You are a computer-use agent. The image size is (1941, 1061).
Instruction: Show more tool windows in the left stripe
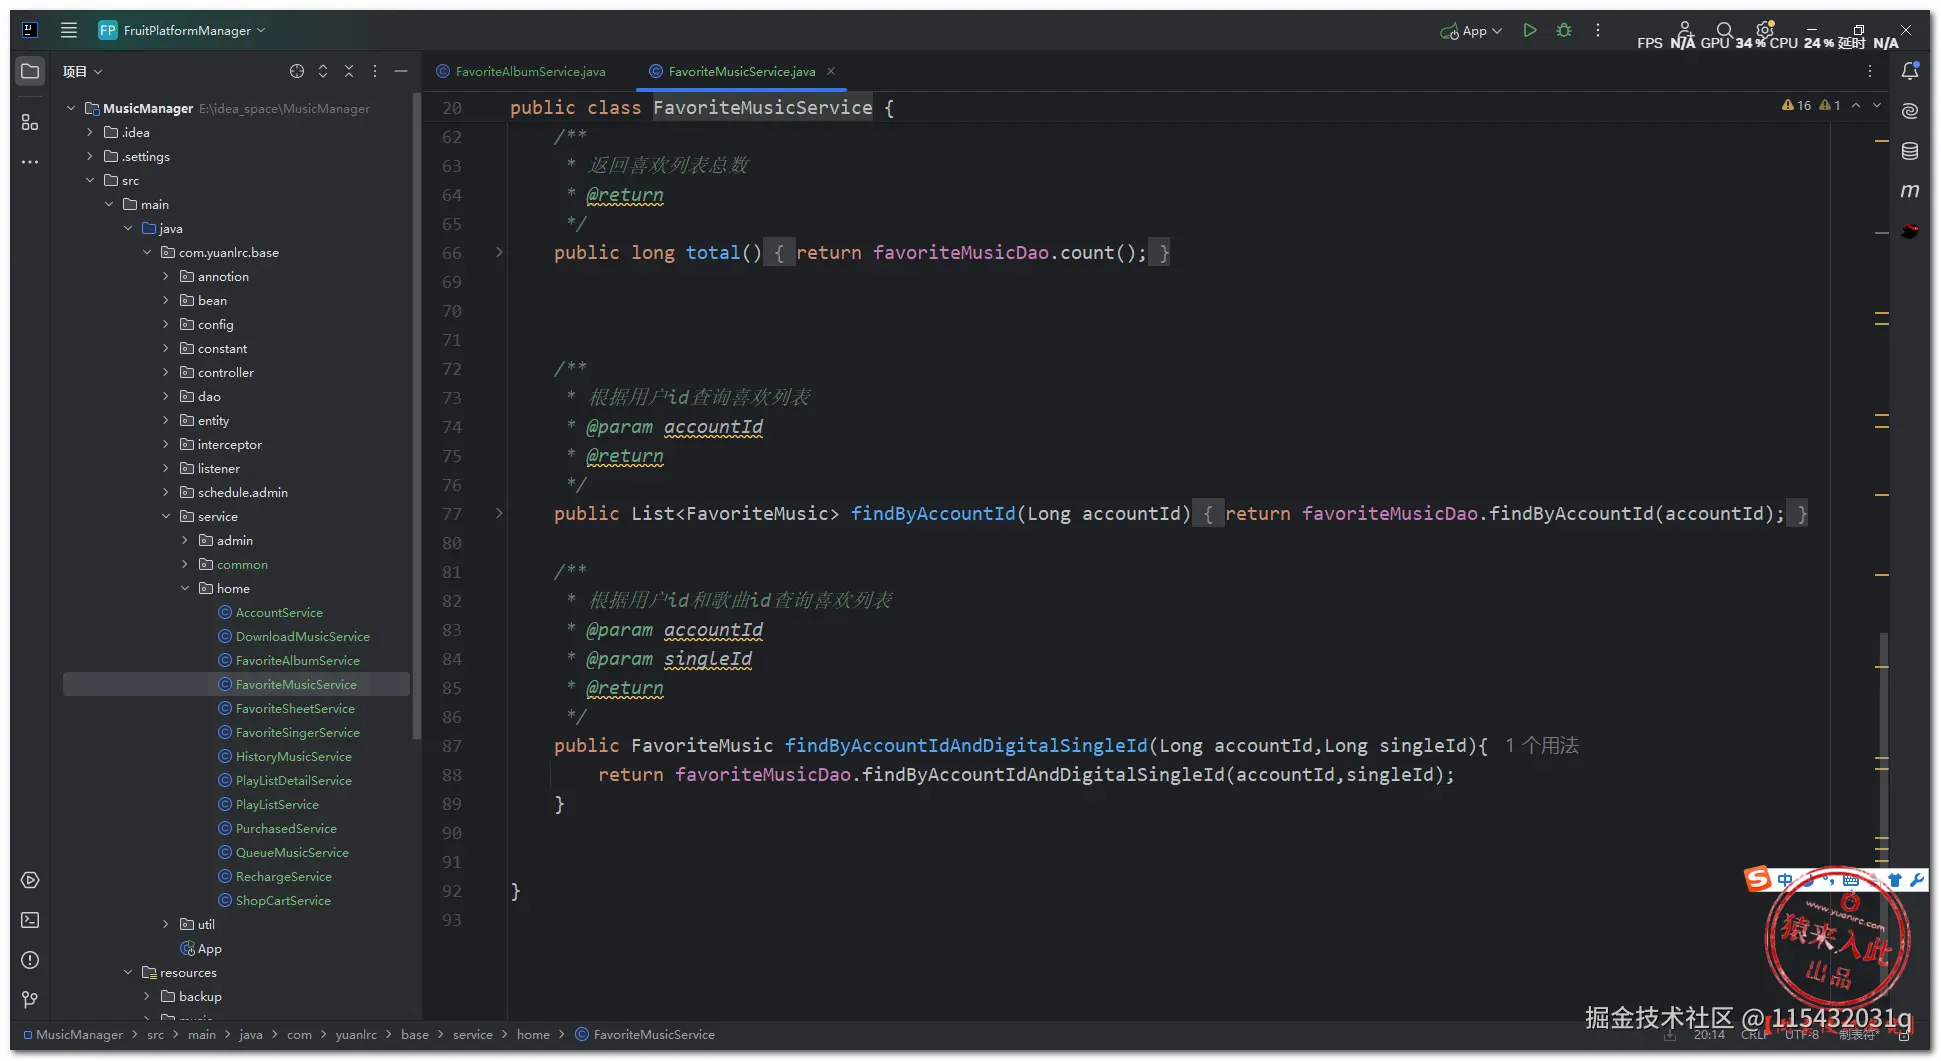pyautogui.click(x=30, y=161)
